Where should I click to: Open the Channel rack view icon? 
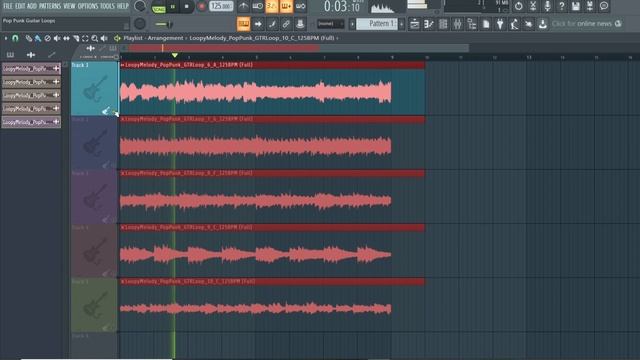[x=443, y=24]
